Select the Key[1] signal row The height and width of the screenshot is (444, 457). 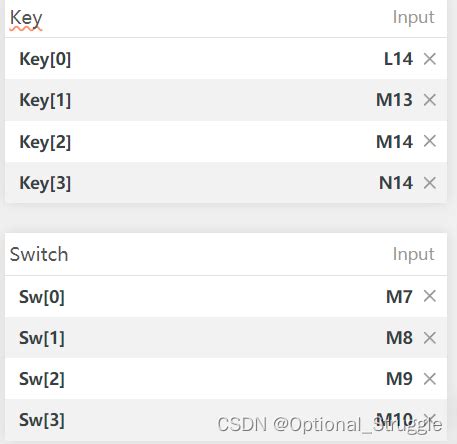pyautogui.click(x=226, y=100)
